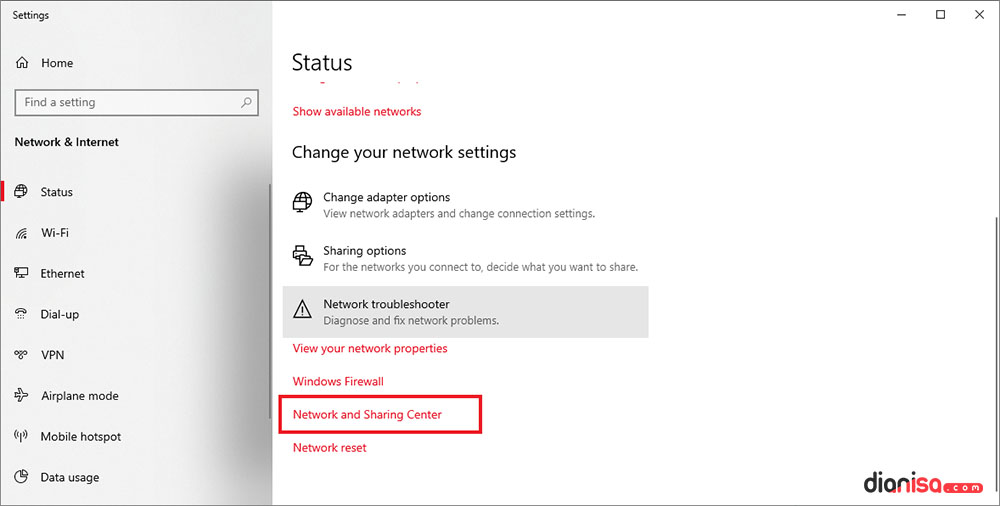Open Sharing options

pos(364,251)
